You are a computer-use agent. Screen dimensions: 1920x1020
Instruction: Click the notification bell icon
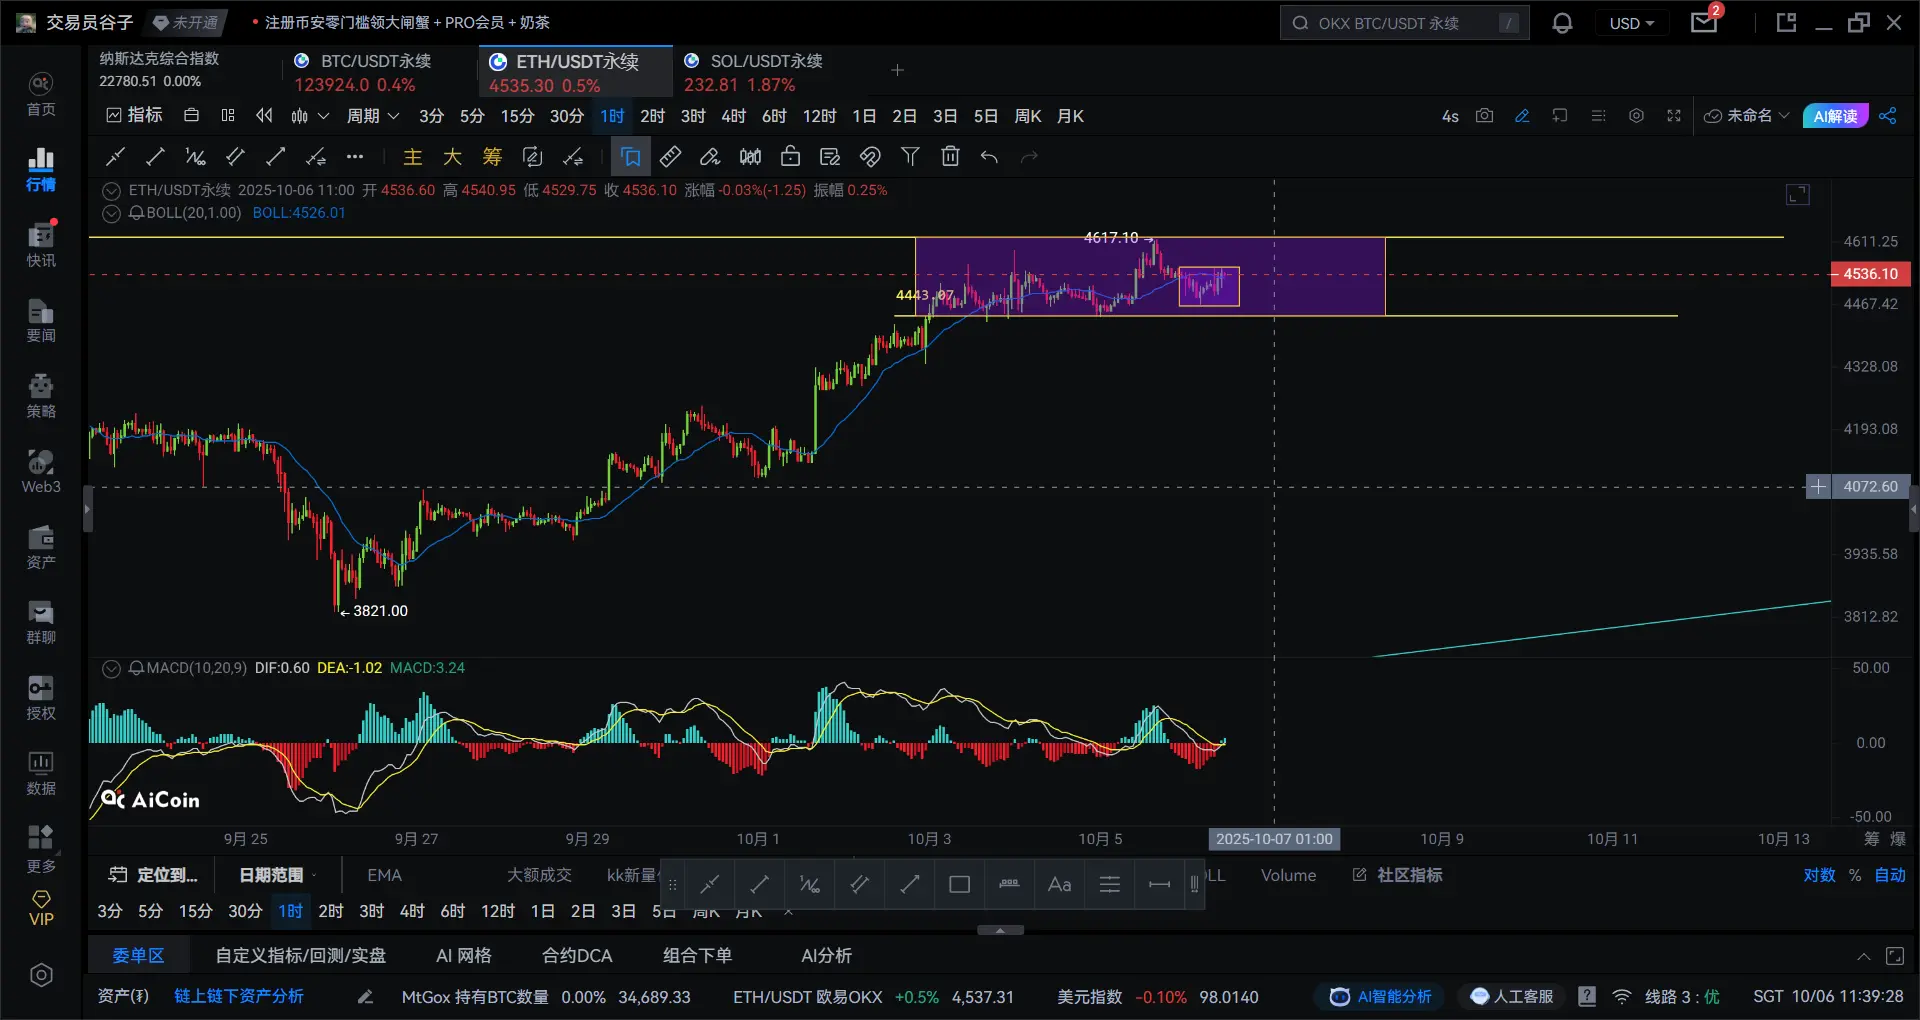point(1562,23)
